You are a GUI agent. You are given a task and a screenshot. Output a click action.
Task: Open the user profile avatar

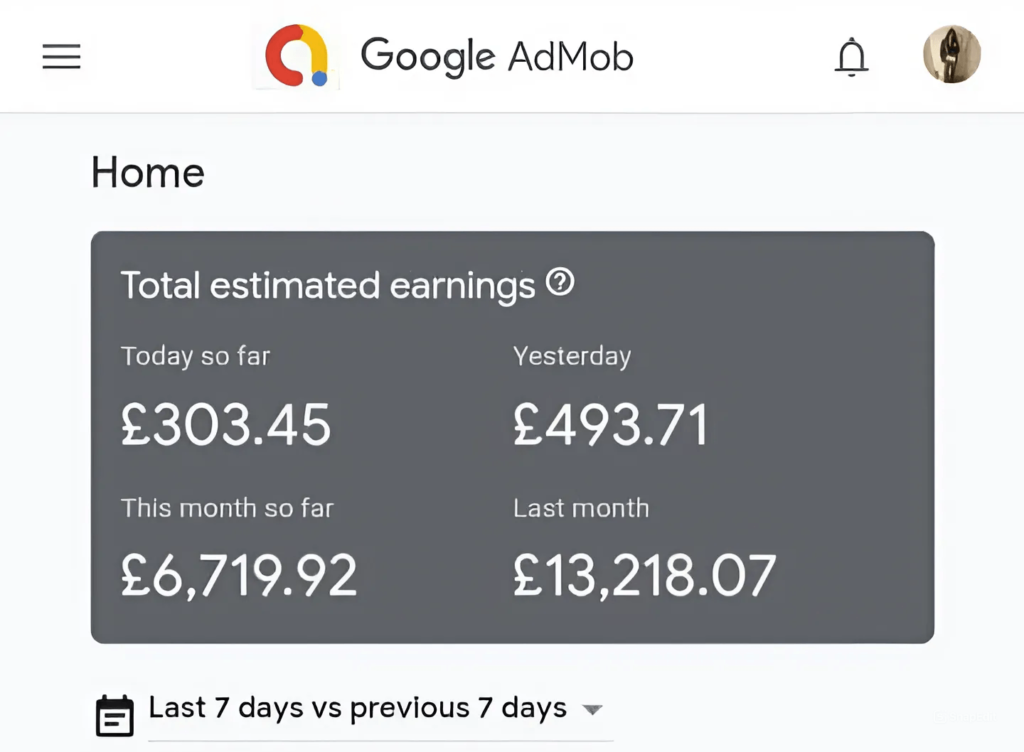(951, 55)
